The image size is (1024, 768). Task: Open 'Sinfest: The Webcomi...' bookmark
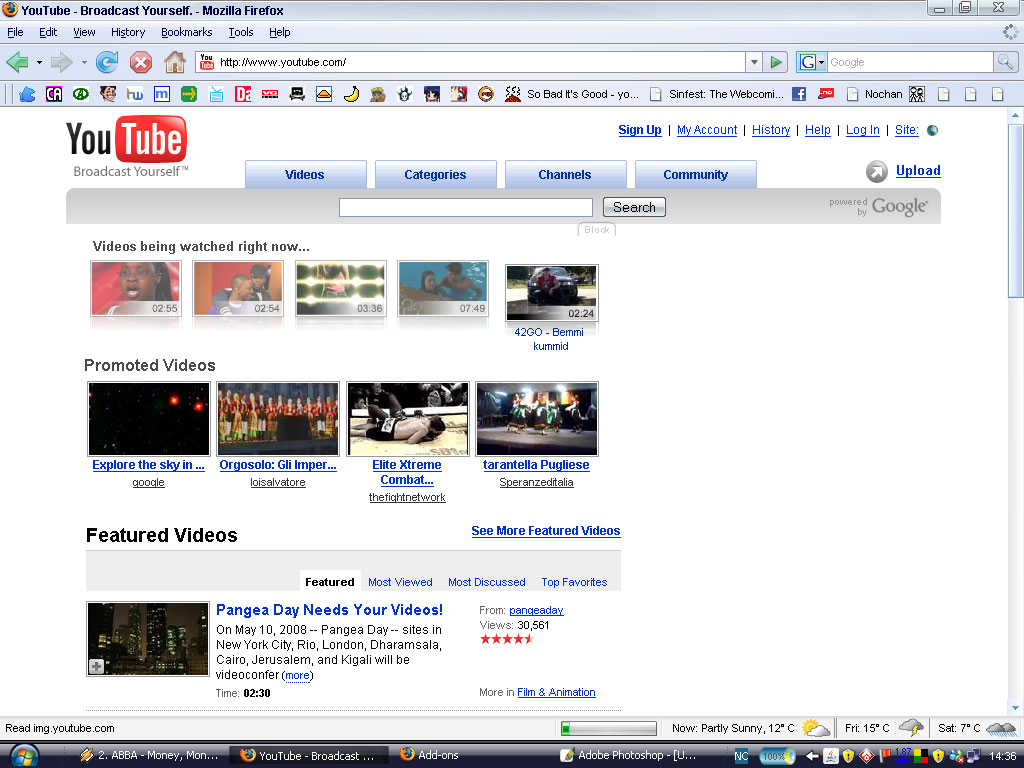click(717, 94)
